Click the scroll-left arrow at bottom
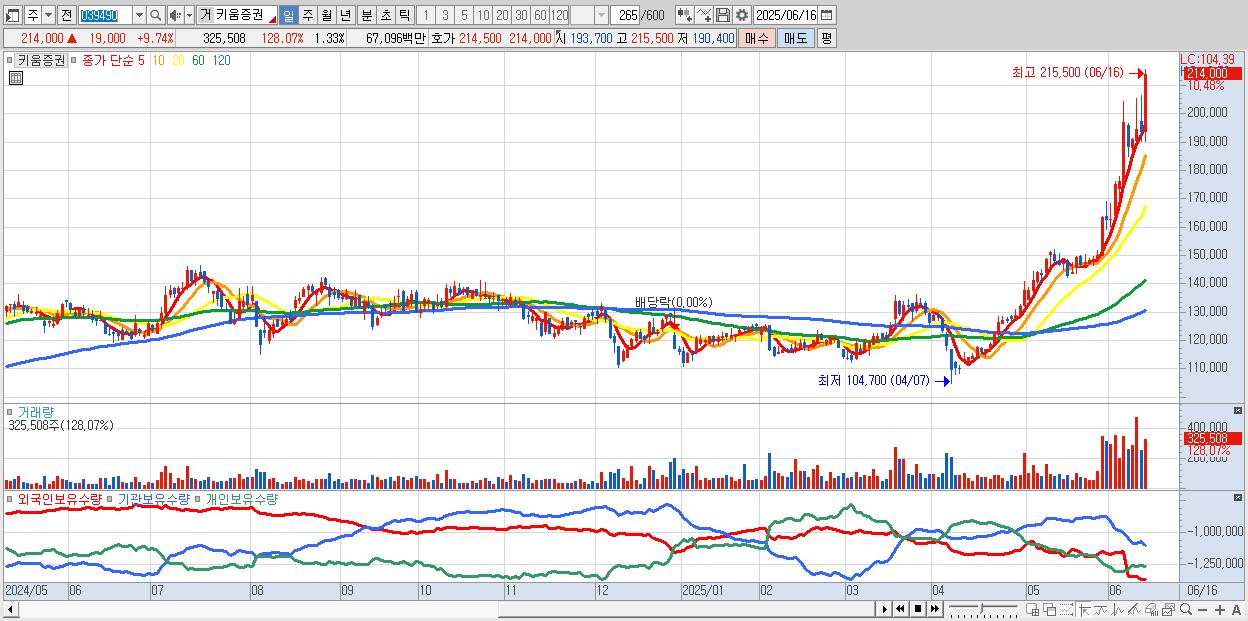 pos(11,610)
